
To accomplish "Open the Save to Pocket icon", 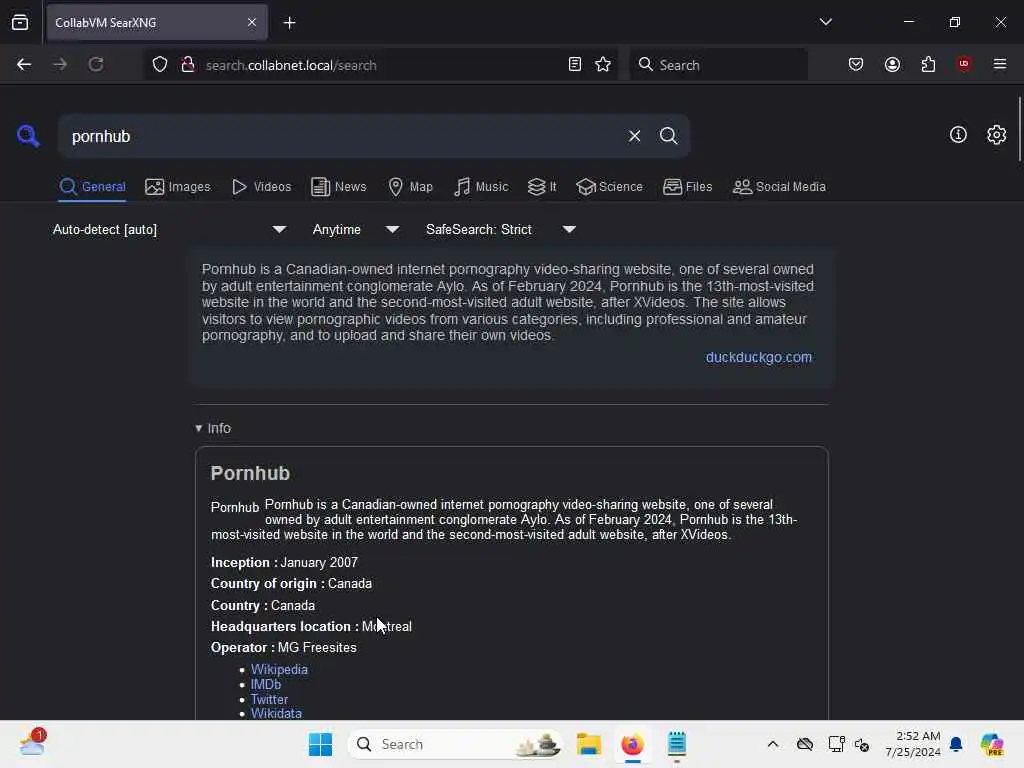I will (x=856, y=64).
